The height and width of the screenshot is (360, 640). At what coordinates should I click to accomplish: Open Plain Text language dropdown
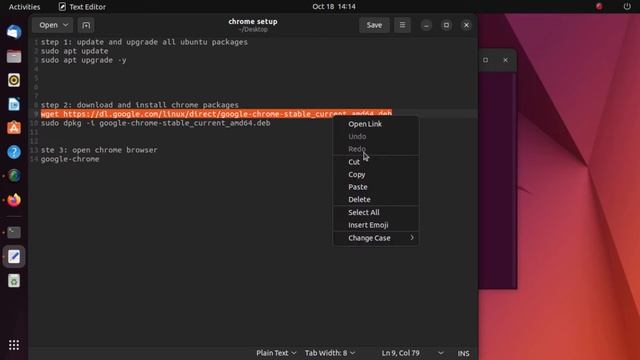(x=276, y=353)
